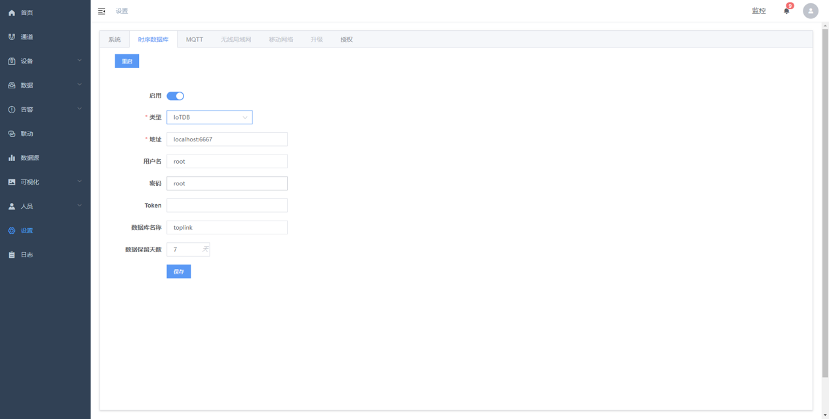
Task: Focus the 密码 password field
Action: coord(227,183)
